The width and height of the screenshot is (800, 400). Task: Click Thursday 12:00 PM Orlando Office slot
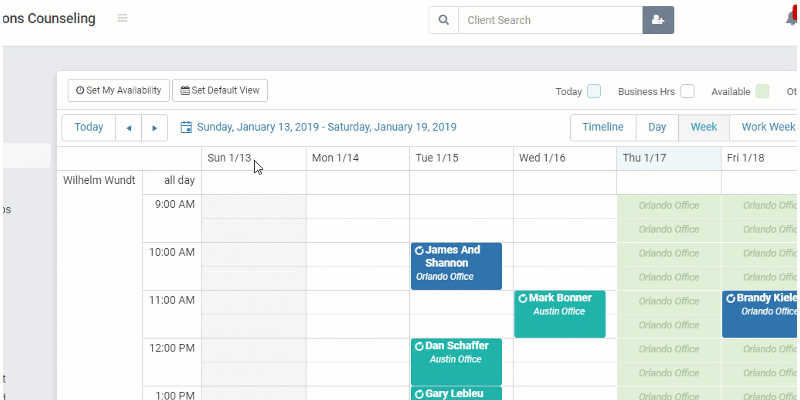click(x=669, y=351)
